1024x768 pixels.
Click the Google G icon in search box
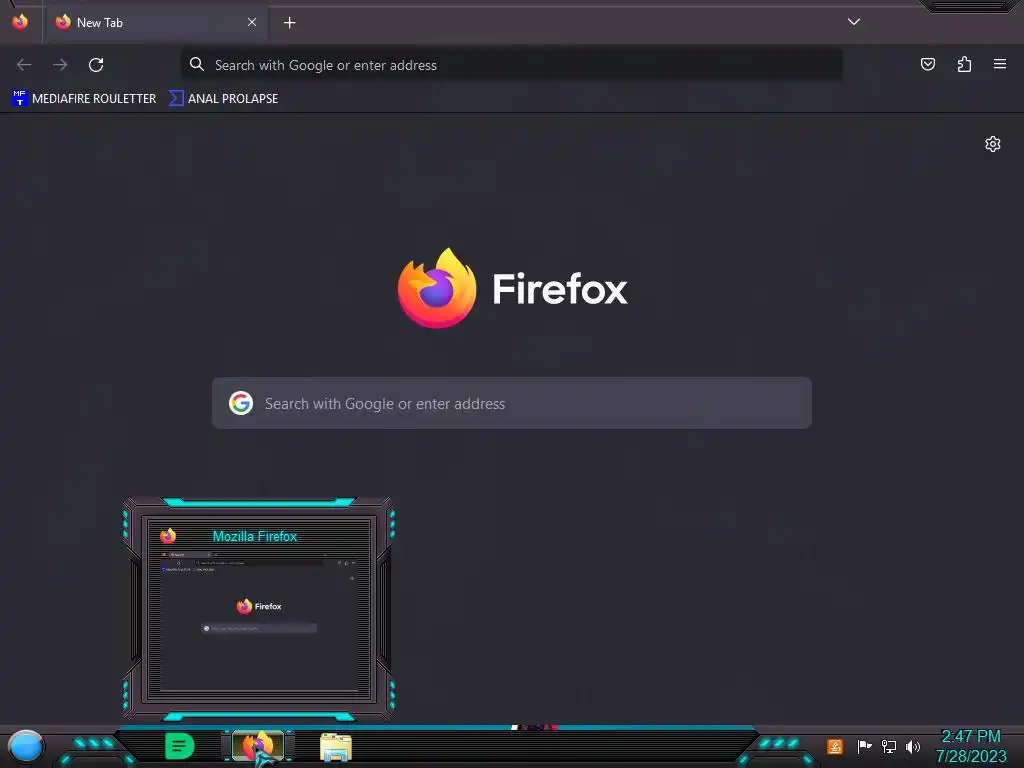[x=241, y=403]
